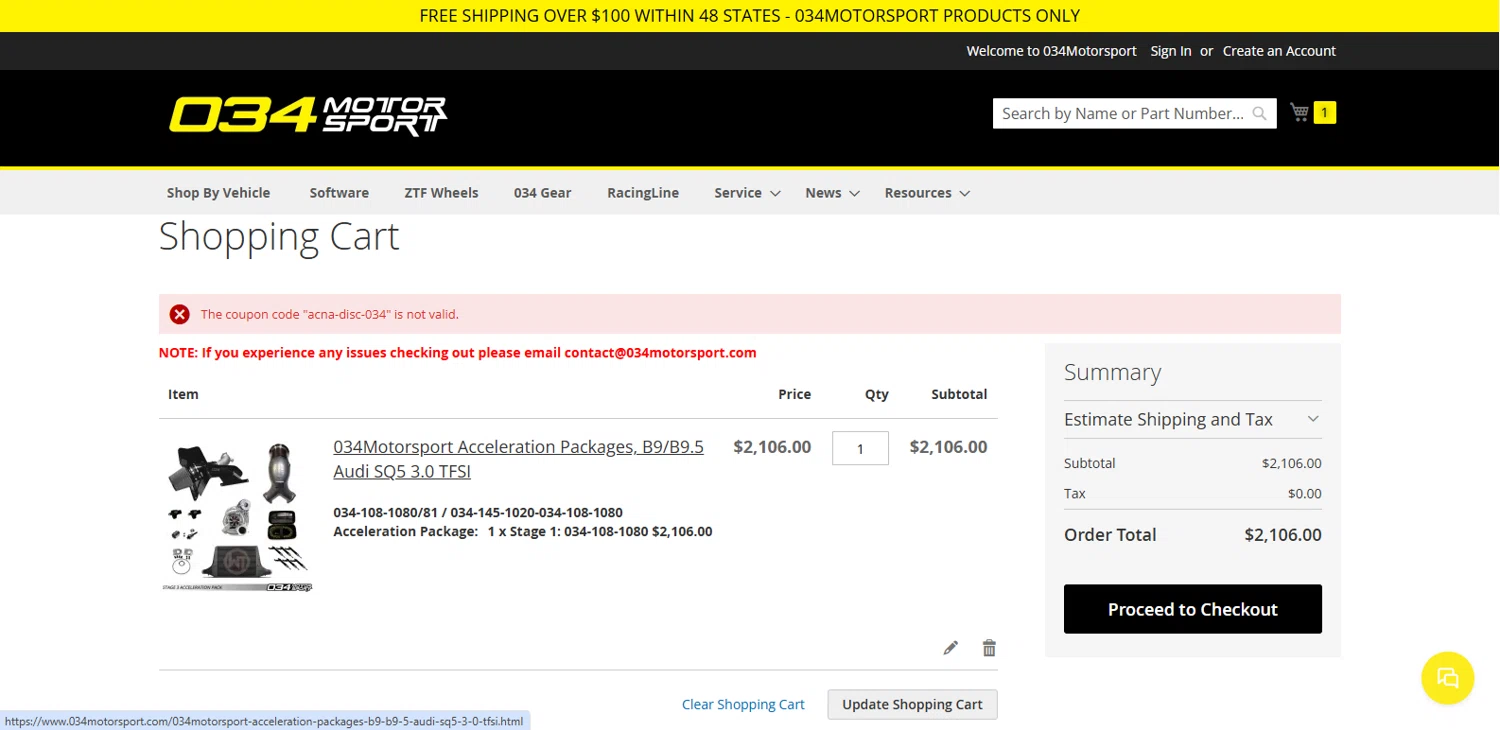This screenshot has height=730, width=1500.
Task: Click the free shipping yellow banner text
Action: tap(750, 16)
